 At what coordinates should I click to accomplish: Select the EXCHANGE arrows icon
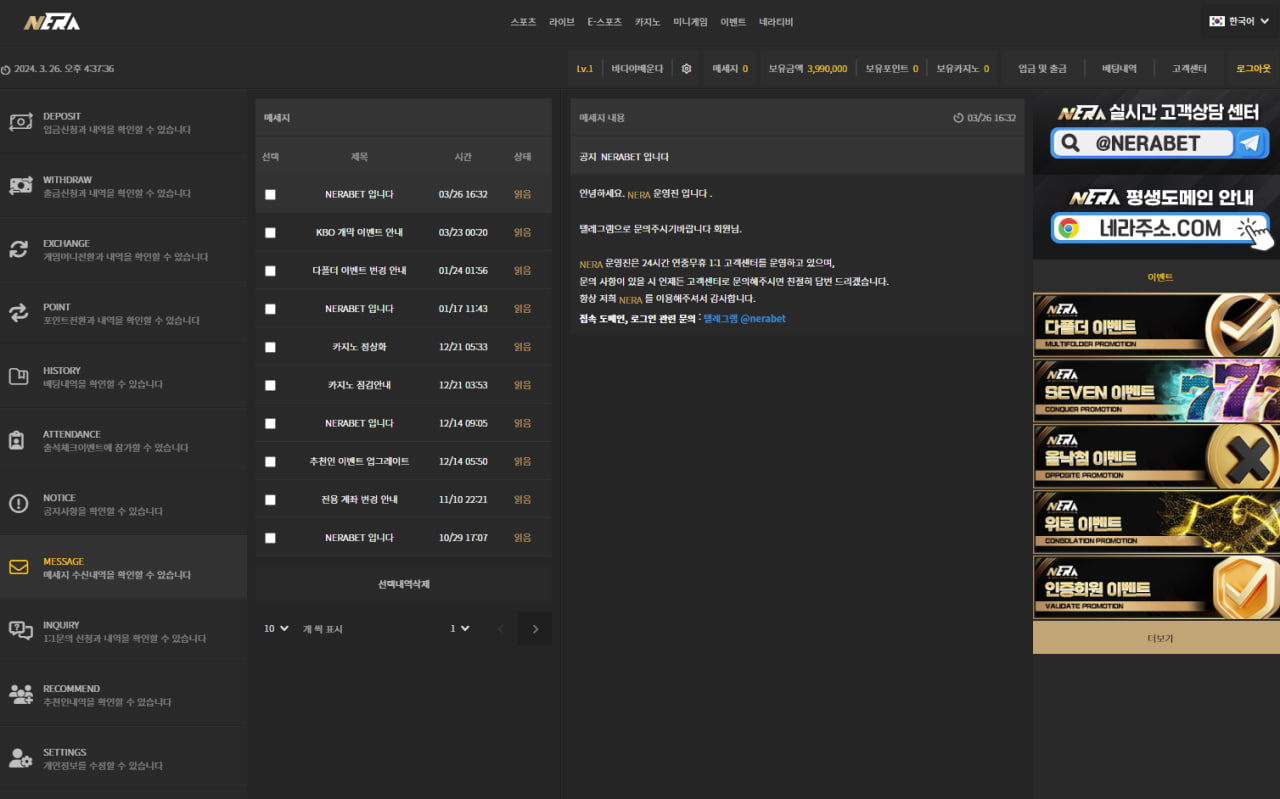pyautogui.click(x=19, y=249)
